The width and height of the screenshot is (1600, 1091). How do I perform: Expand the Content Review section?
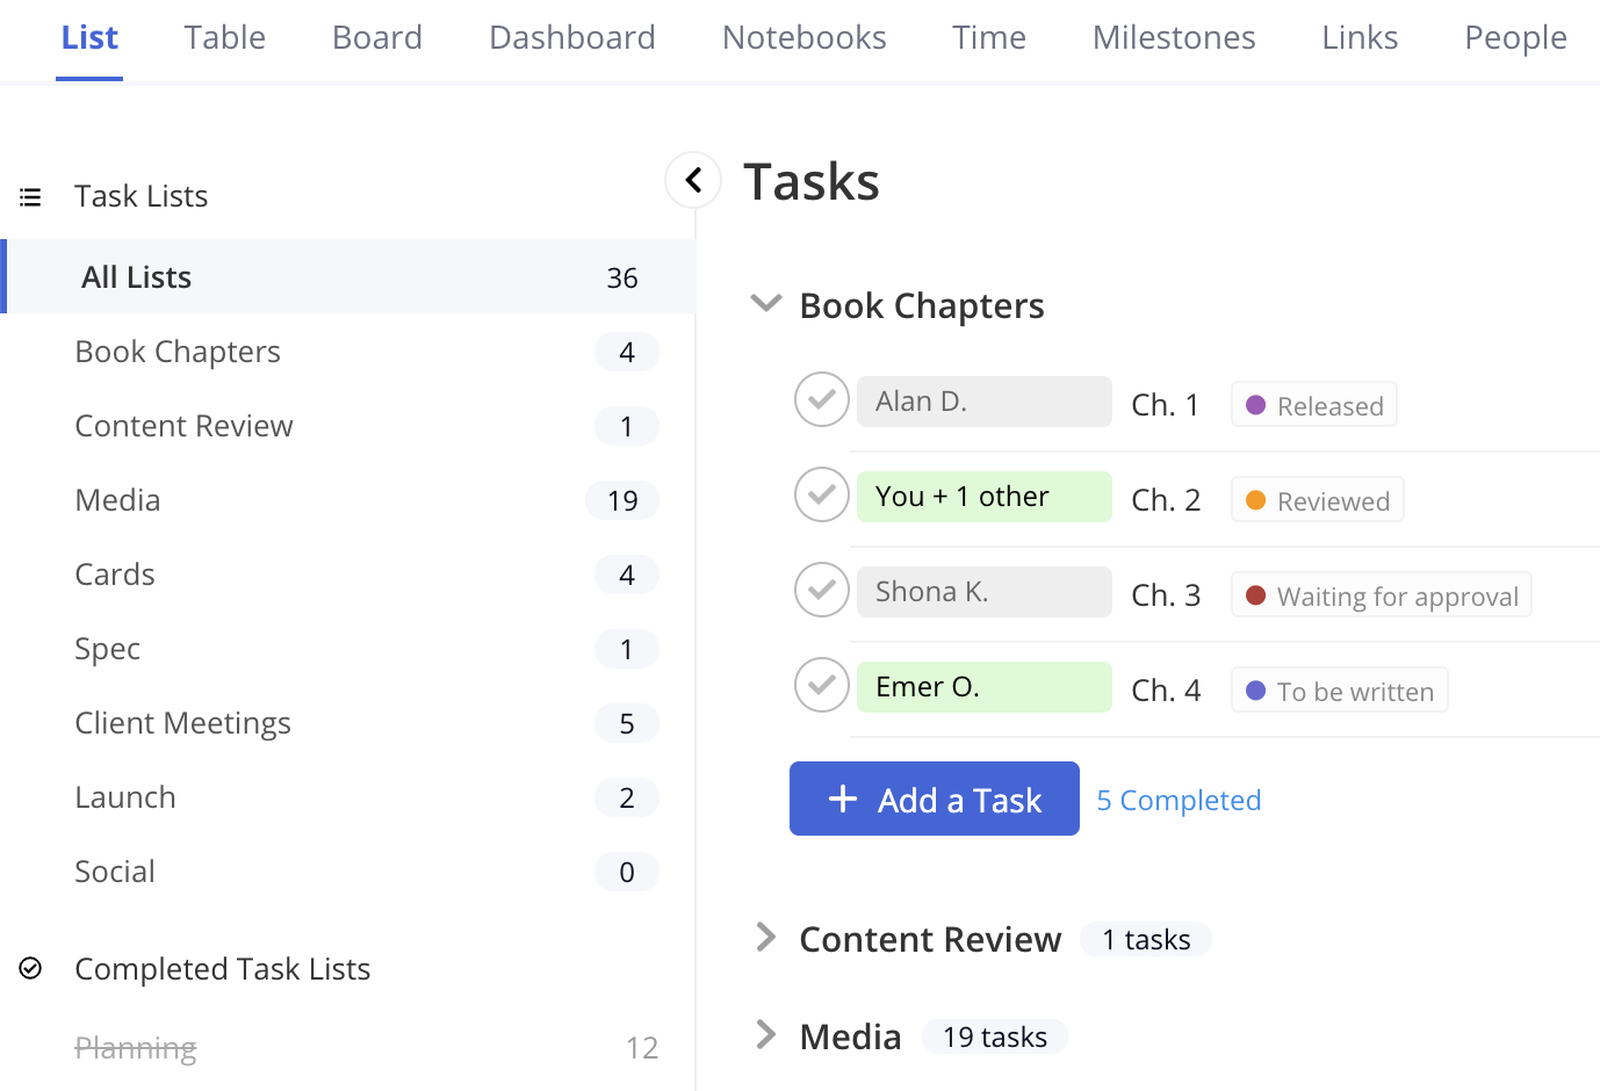point(766,937)
